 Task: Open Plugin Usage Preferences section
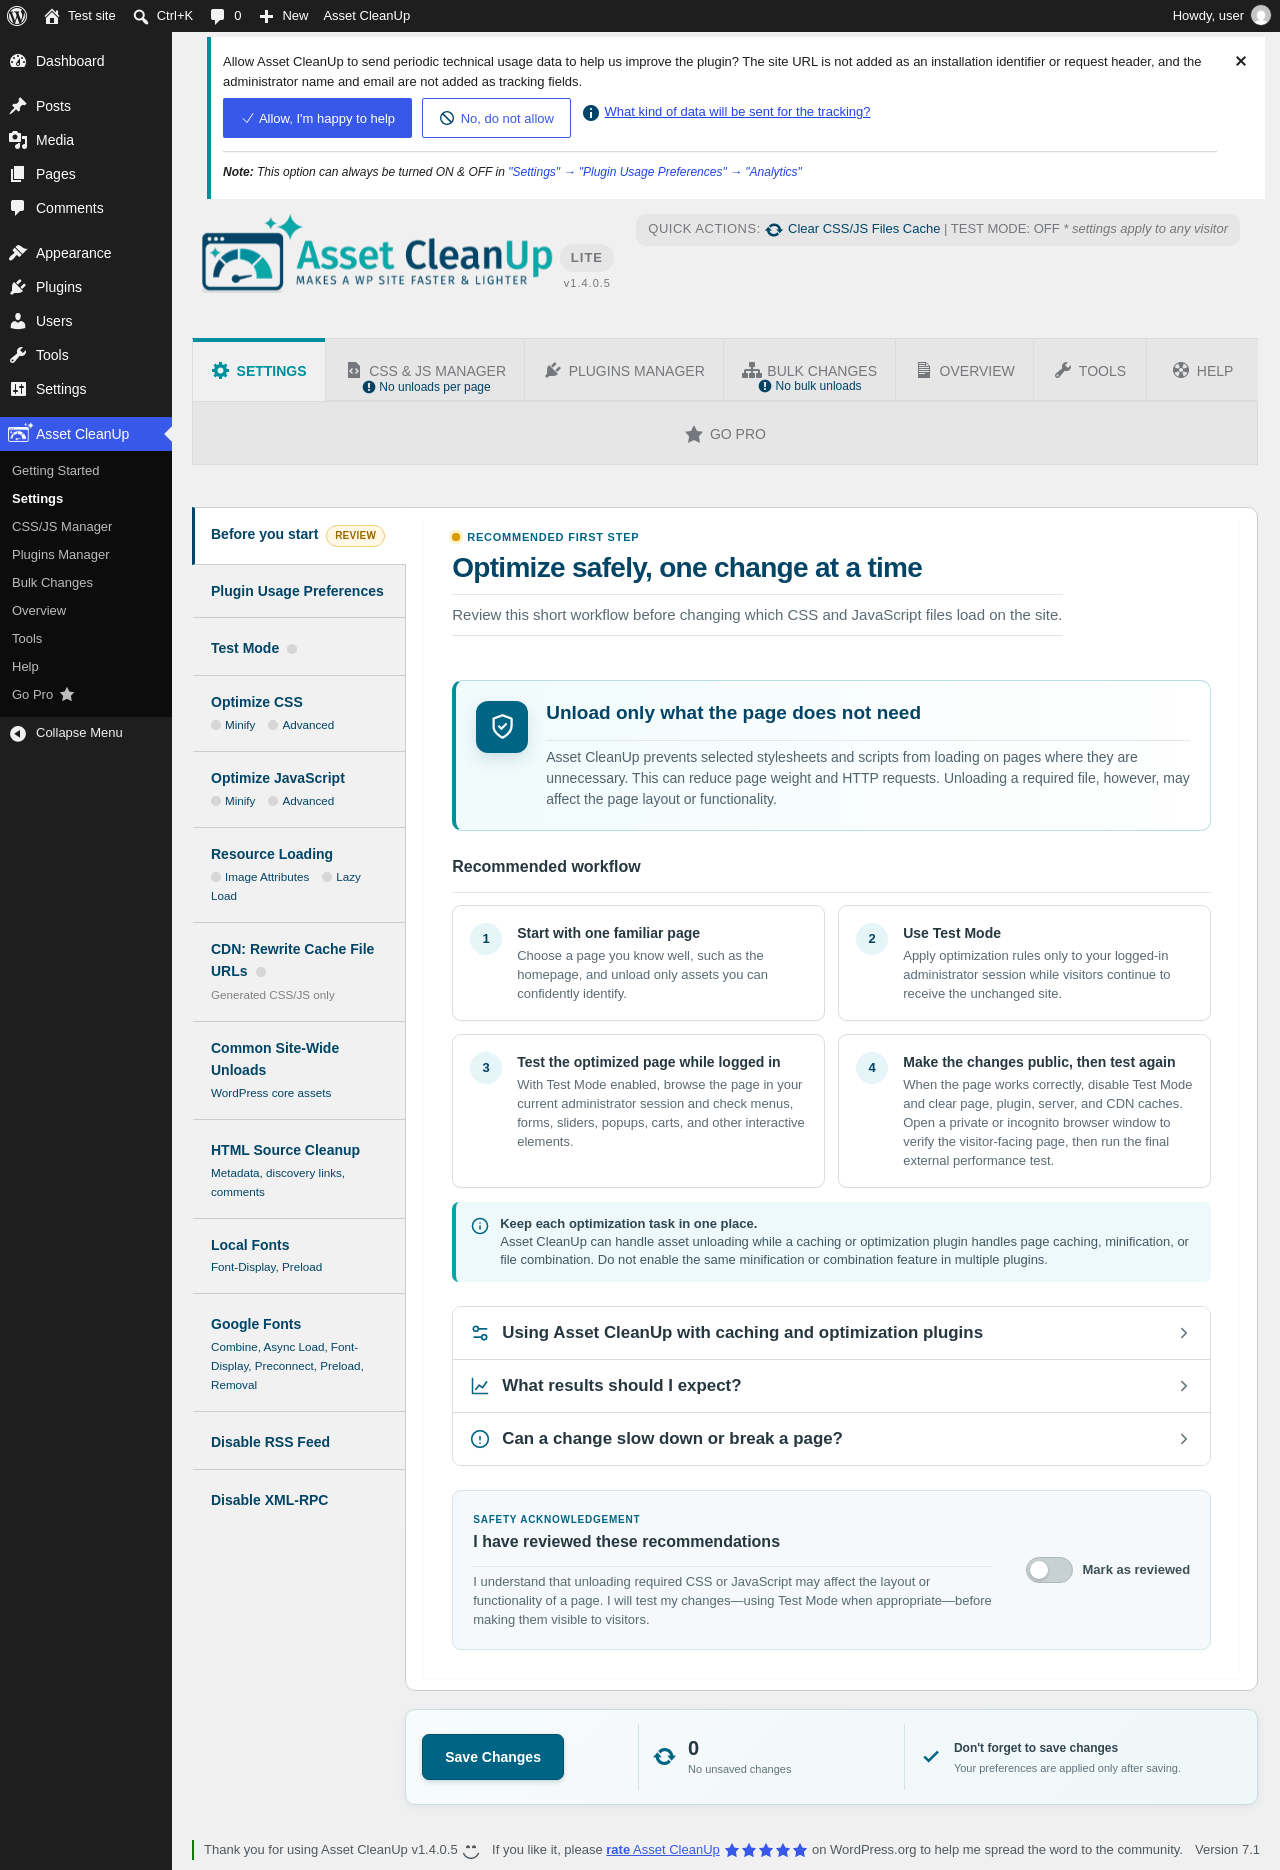pyautogui.click(x=299, y=591)
